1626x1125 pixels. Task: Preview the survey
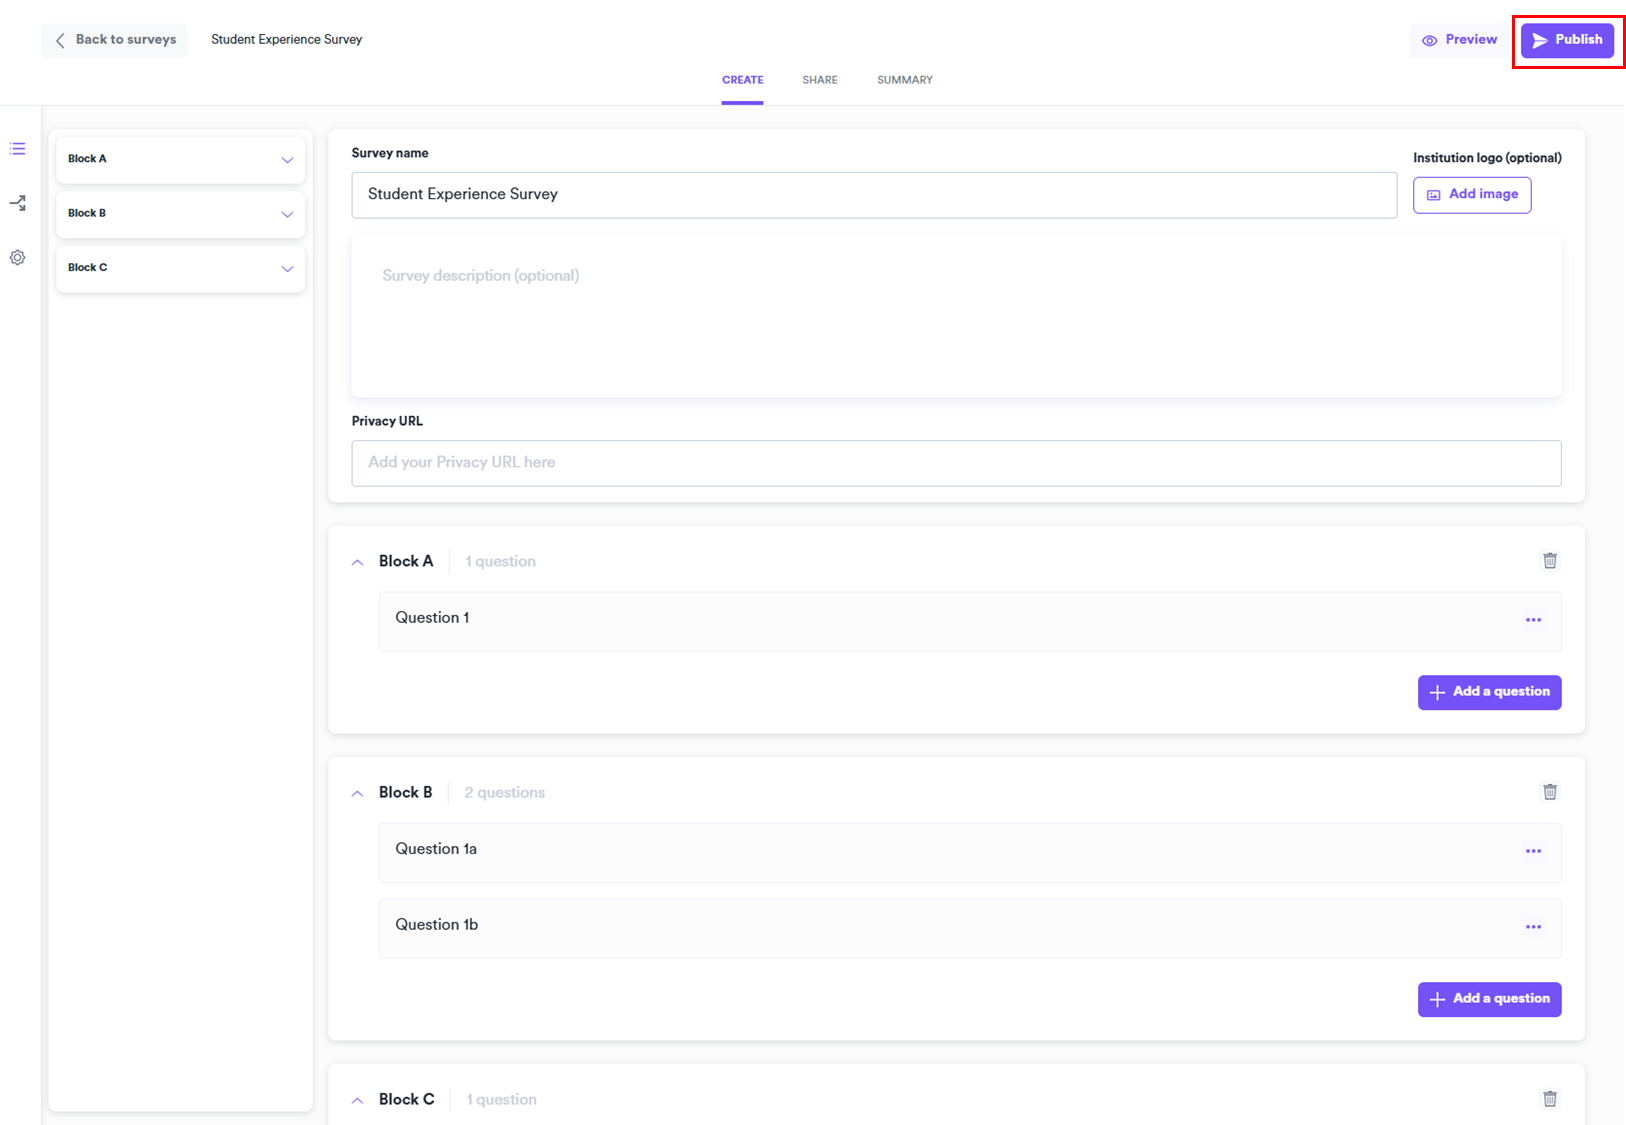click(1459, 40)
